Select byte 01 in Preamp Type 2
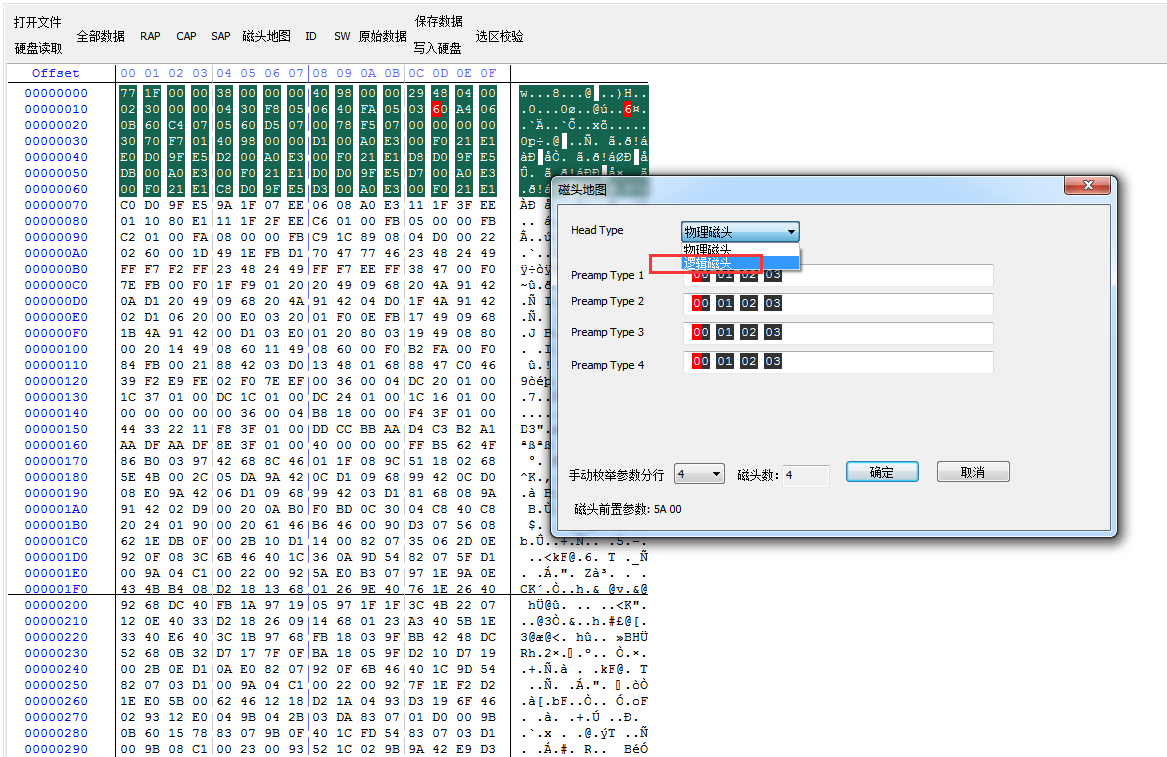Viewport: 1167px width, 757px height. 725,303
